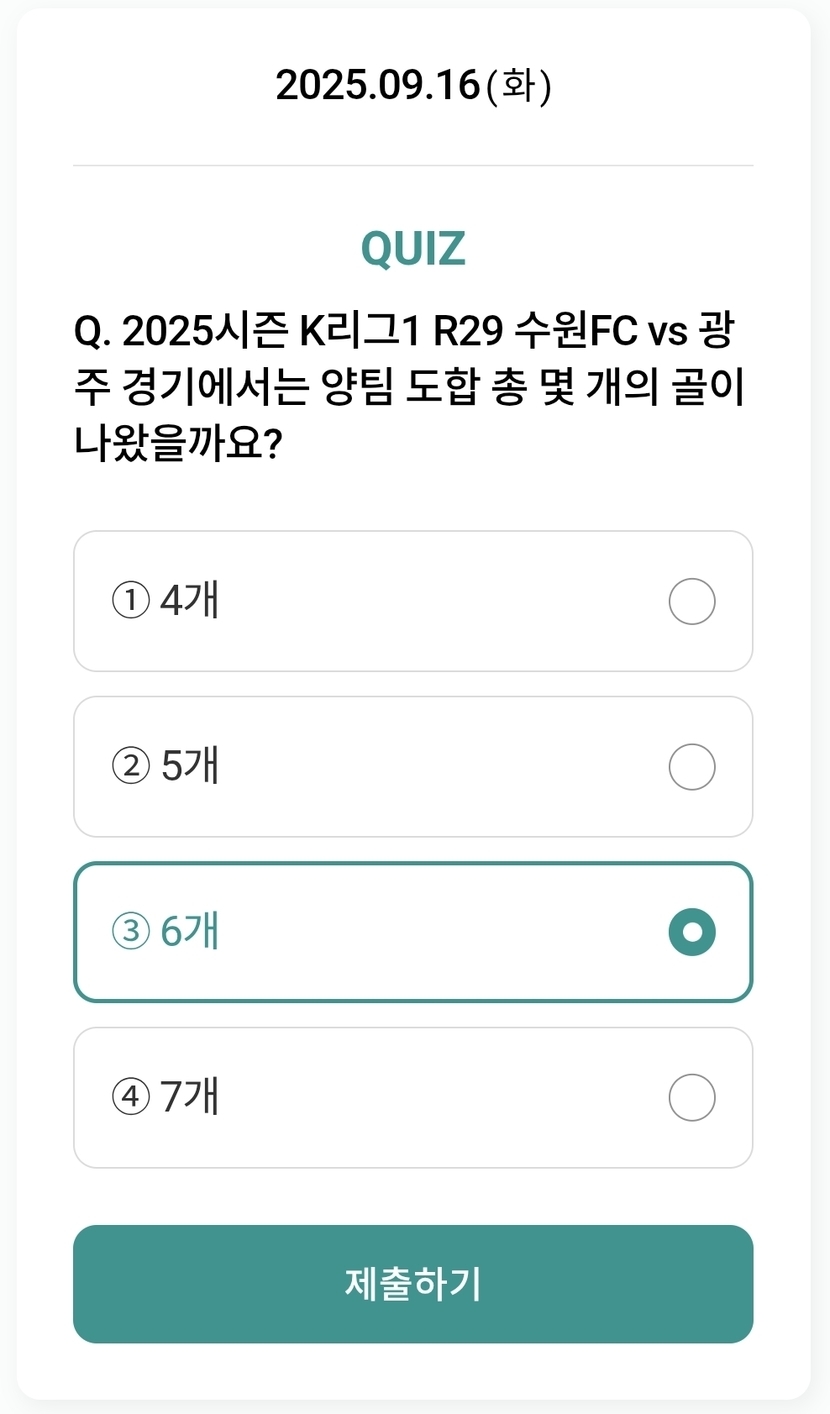Click the '나왔을까요?' question ending
The width and height of the screenshot is (830, 1414).
point(176,441)
